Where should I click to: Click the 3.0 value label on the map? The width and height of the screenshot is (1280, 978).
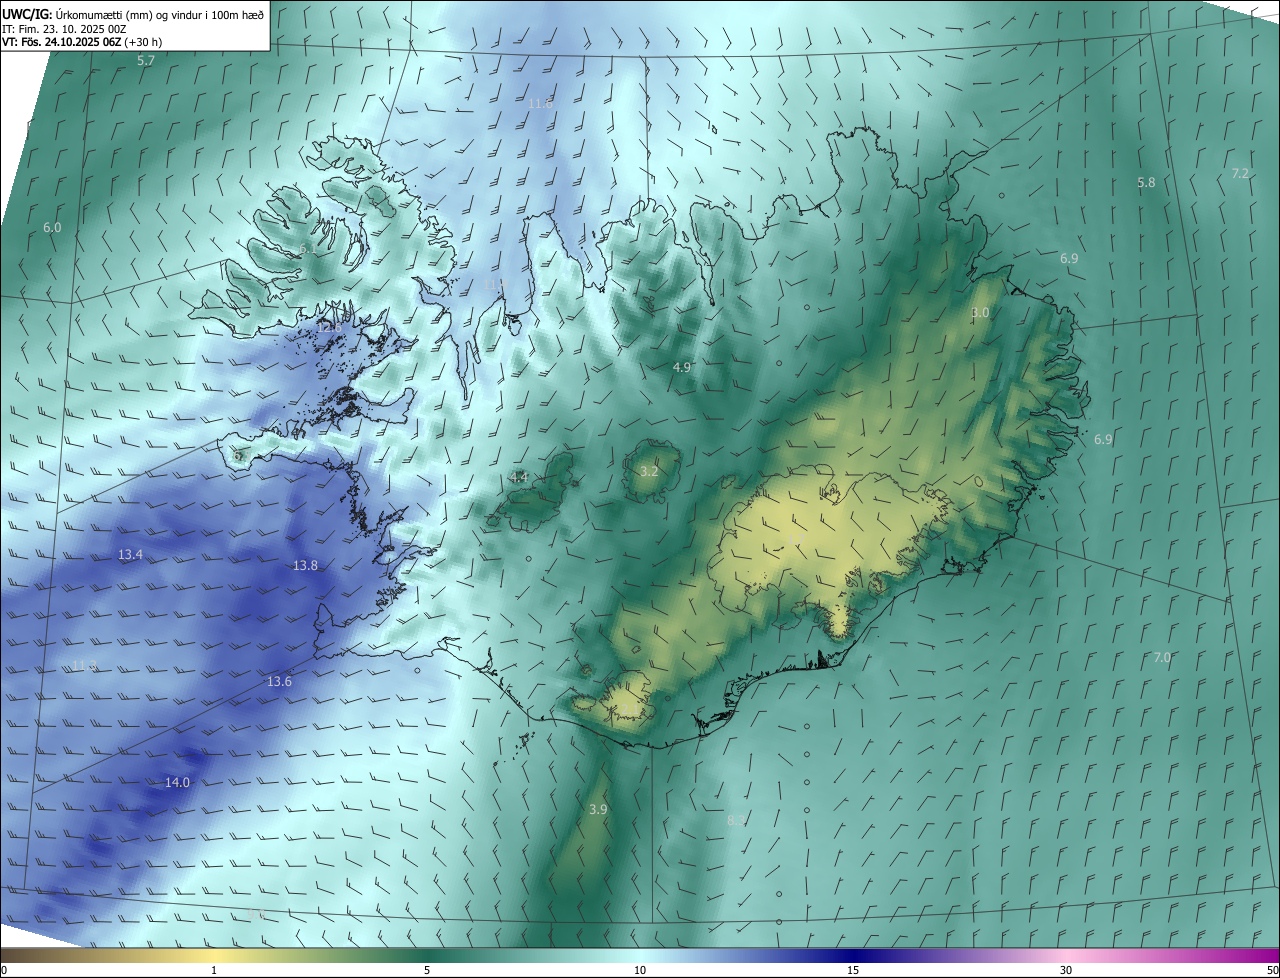(x=980, y=313)
